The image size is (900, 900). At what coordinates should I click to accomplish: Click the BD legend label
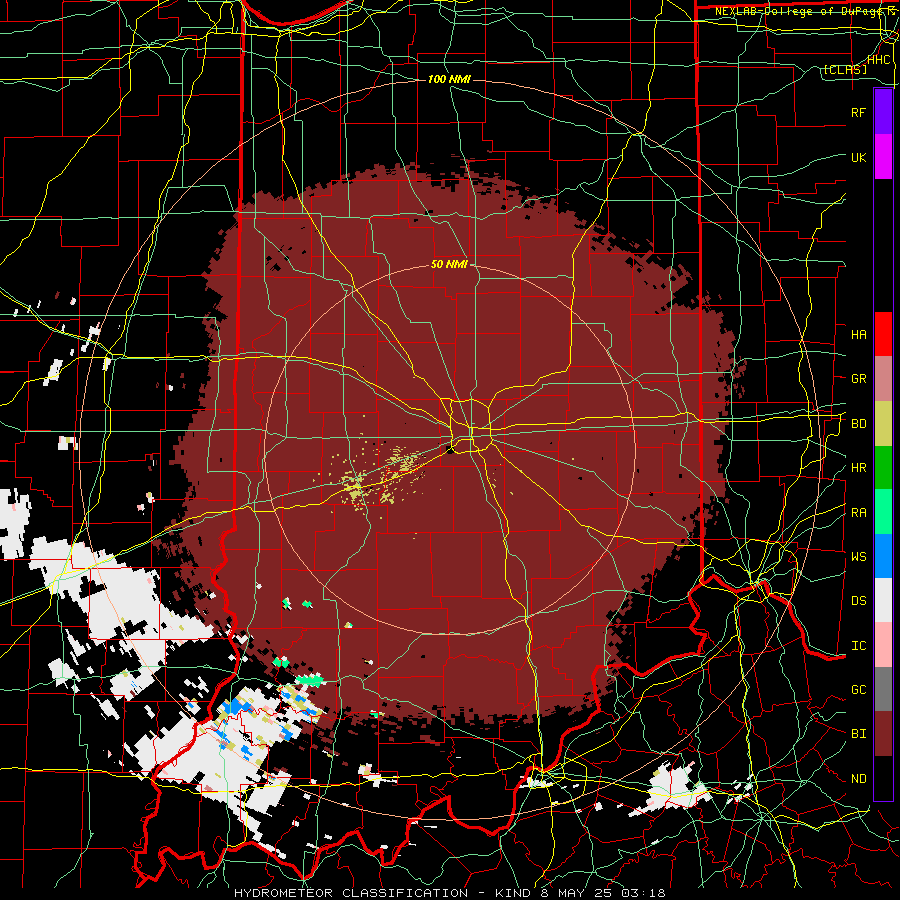(858, 424)
